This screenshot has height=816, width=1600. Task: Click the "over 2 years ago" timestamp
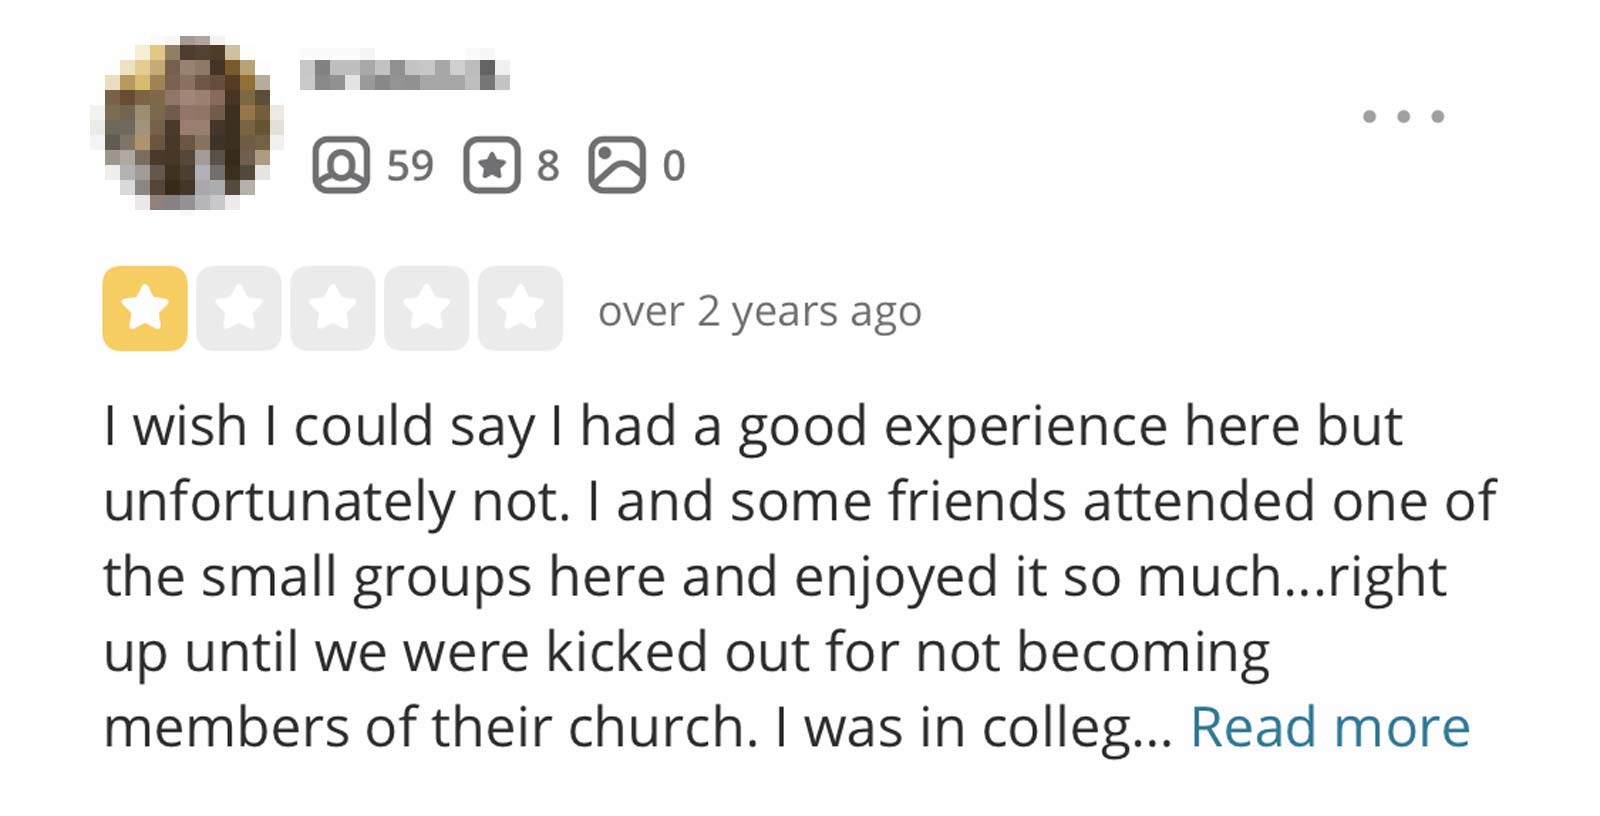click(x=760, y=312)
